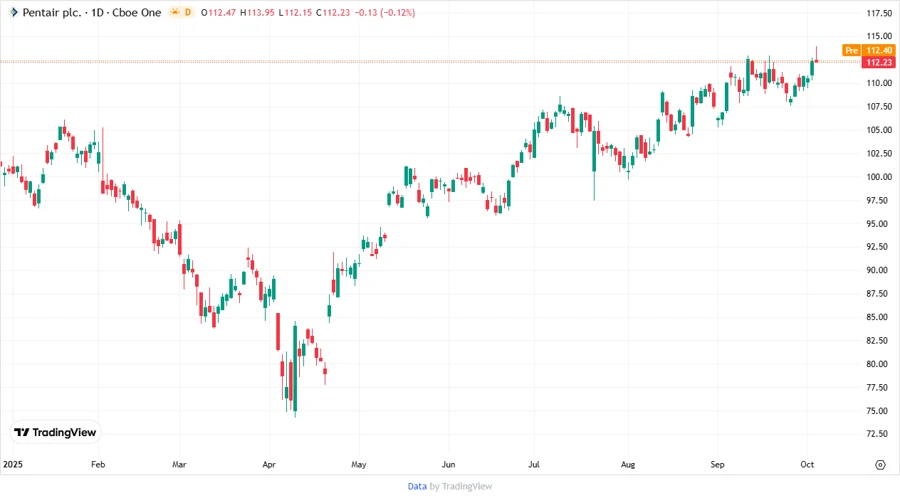Screen dimensions: 900x498
Task: Click the dotted current price line
Action: pyautogui.click(x=400, y=62)
